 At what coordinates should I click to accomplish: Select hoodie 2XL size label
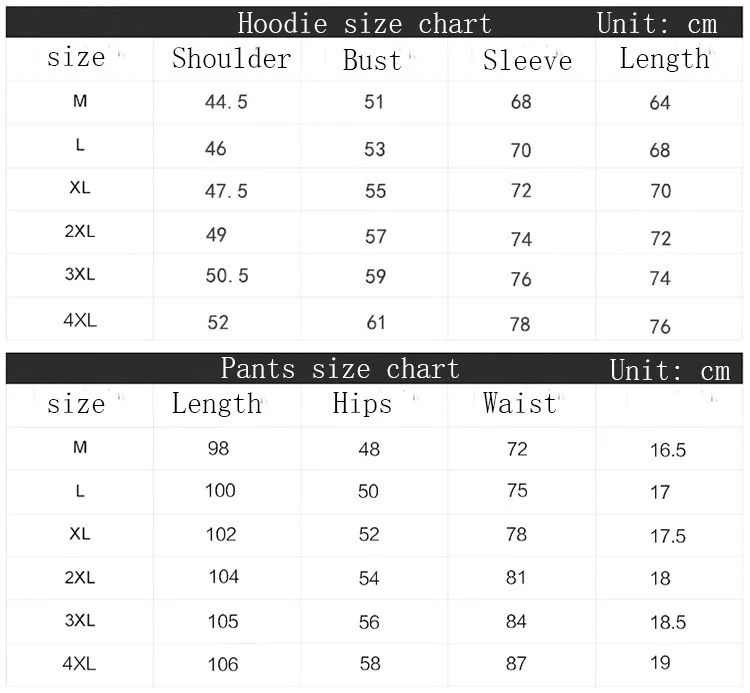(x=80, y=231)
